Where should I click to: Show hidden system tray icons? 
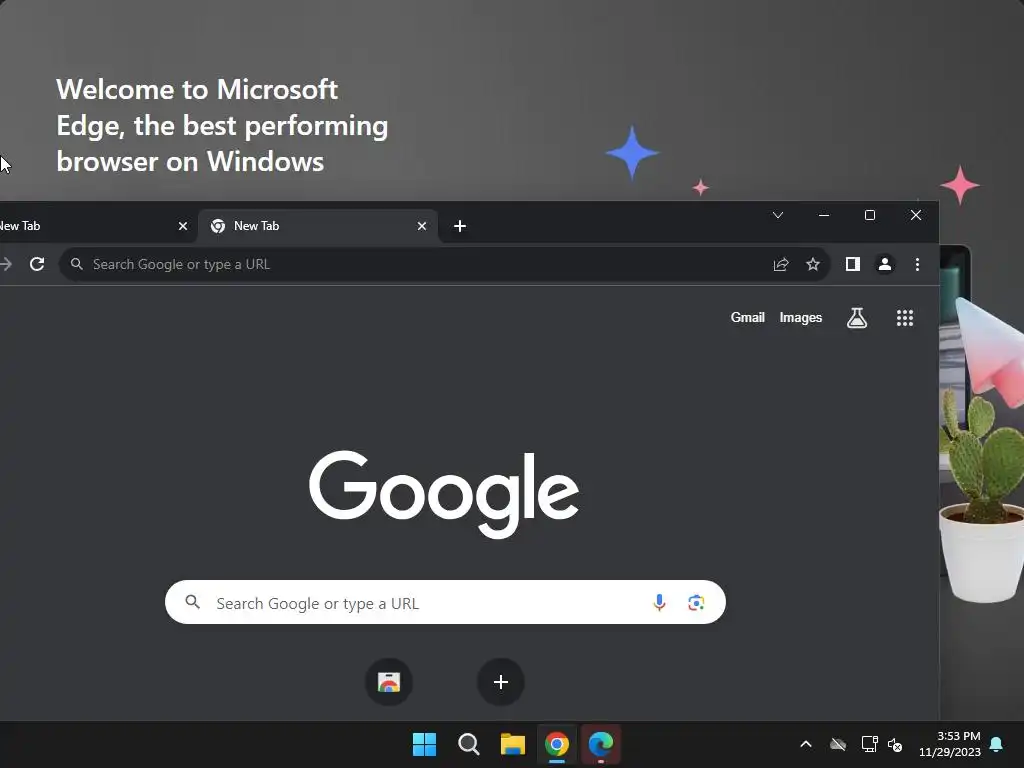[x=806, y=744]
